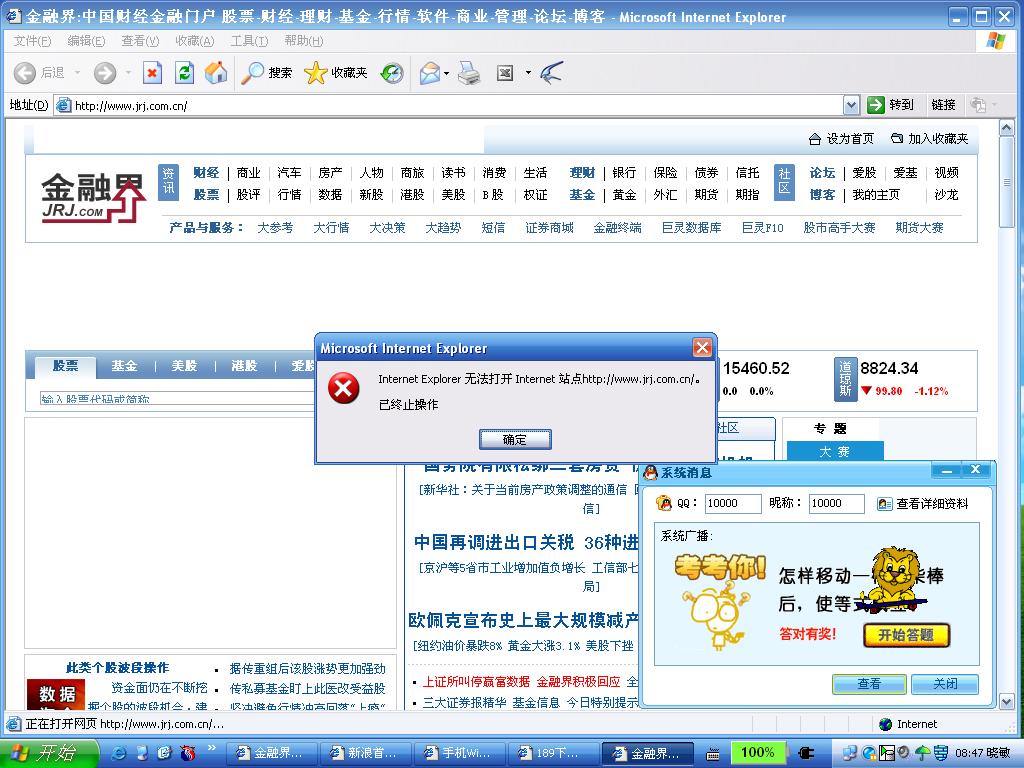The height and width of the screenshot is (768, 1024).
Task: Click 关闭 button in 系统消息 window
Action: tap(944, 684)
